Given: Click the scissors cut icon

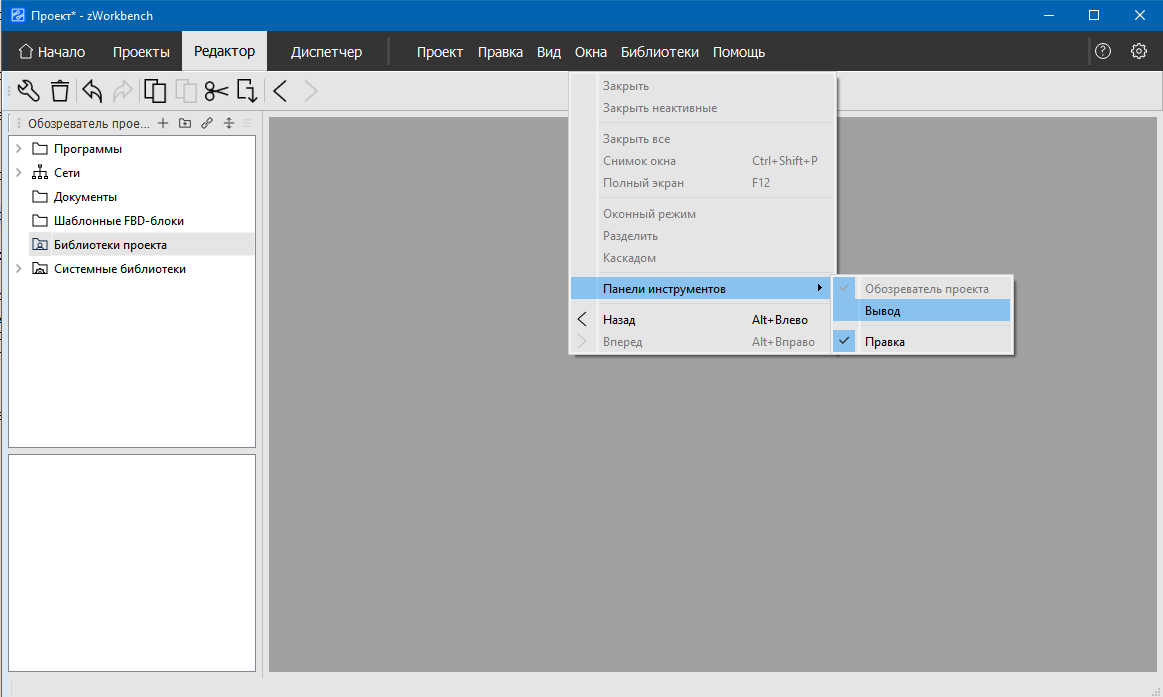Looking at the screenshot, I should (216, 91).
